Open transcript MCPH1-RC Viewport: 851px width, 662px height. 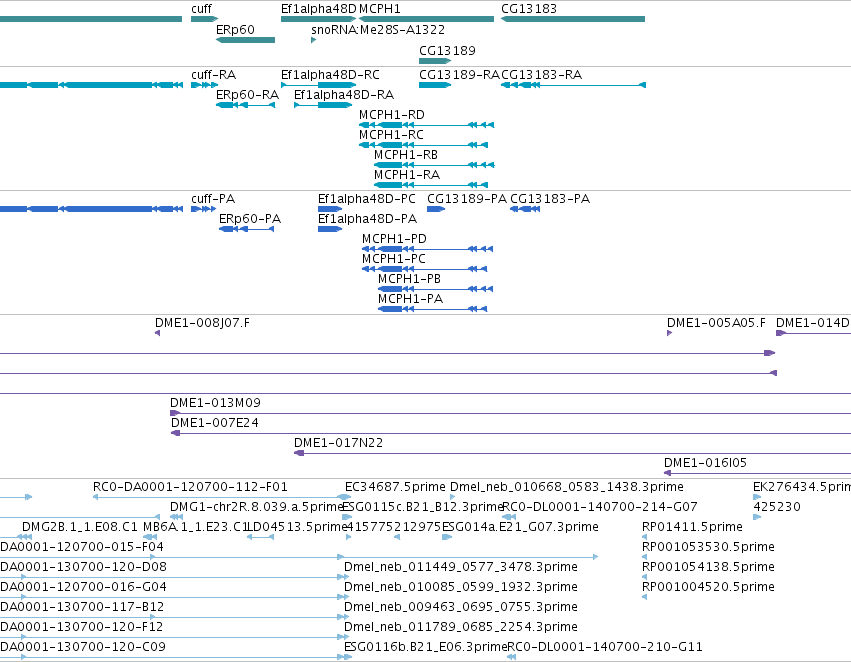[x=391, y=135]
